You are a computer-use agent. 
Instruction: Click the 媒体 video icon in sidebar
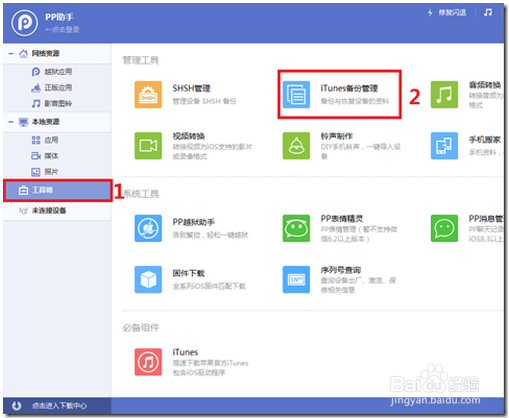[36, 156]
